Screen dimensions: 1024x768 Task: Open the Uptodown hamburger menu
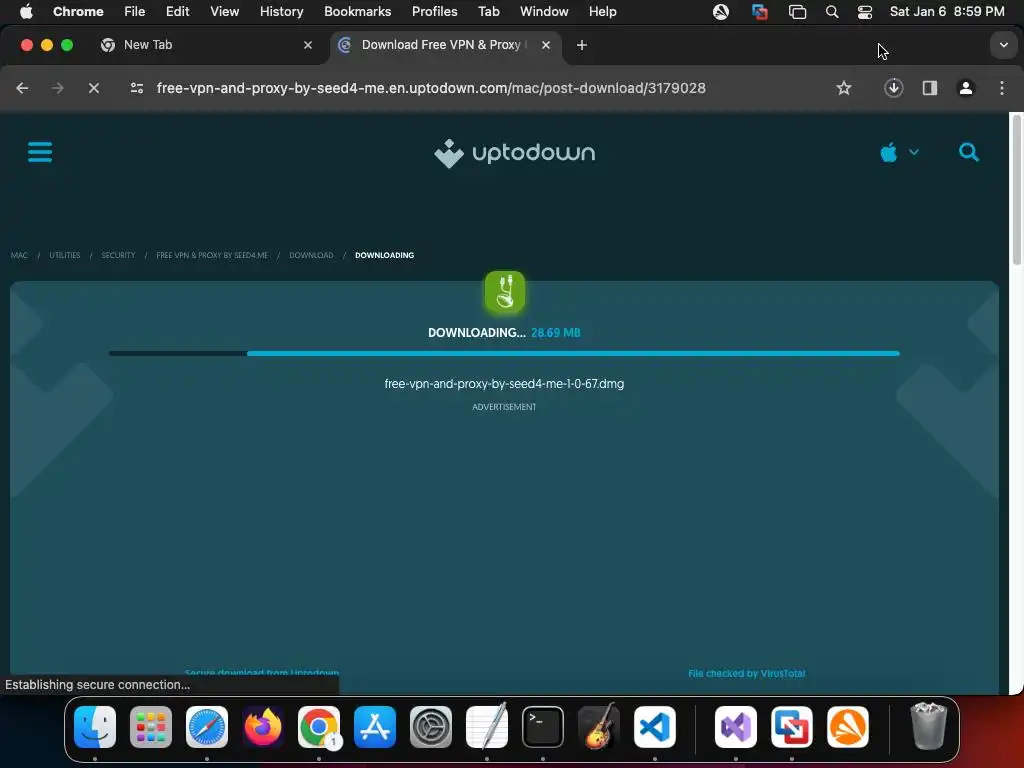coord(40,152)
